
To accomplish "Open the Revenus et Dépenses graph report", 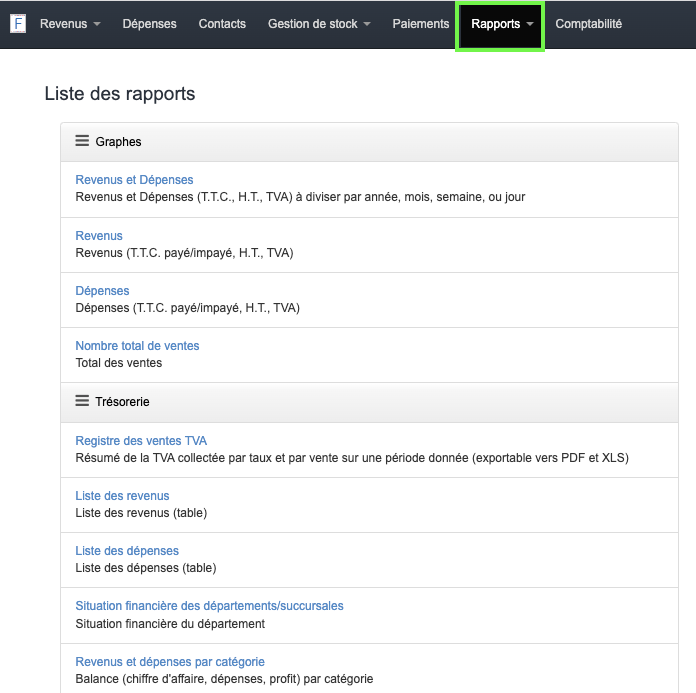I will click(x=134, y=180).
